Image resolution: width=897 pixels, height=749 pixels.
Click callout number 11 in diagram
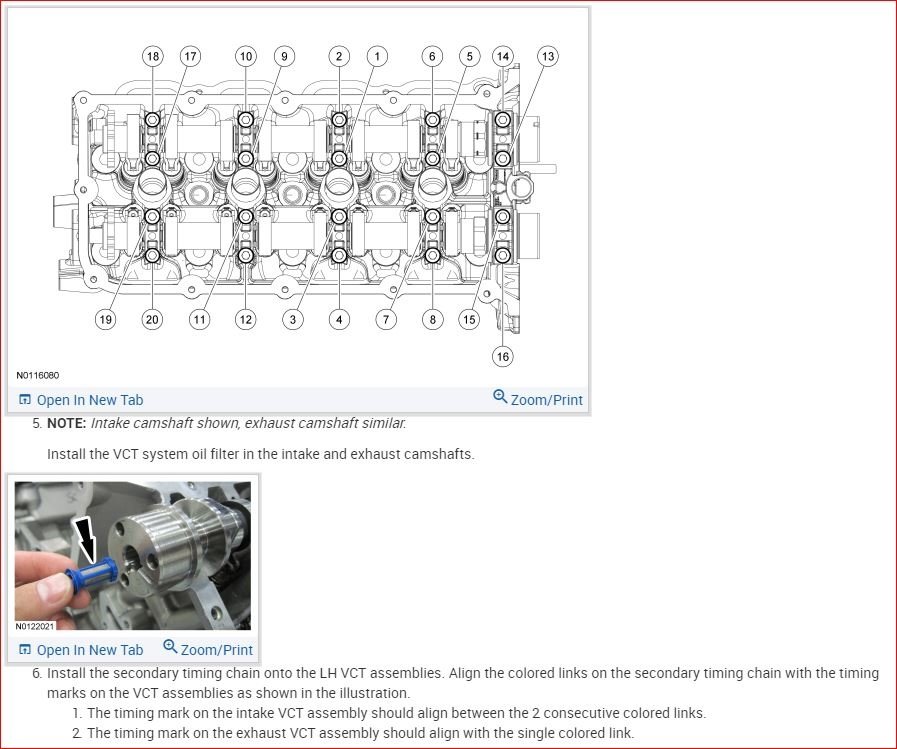click(199, 319)
